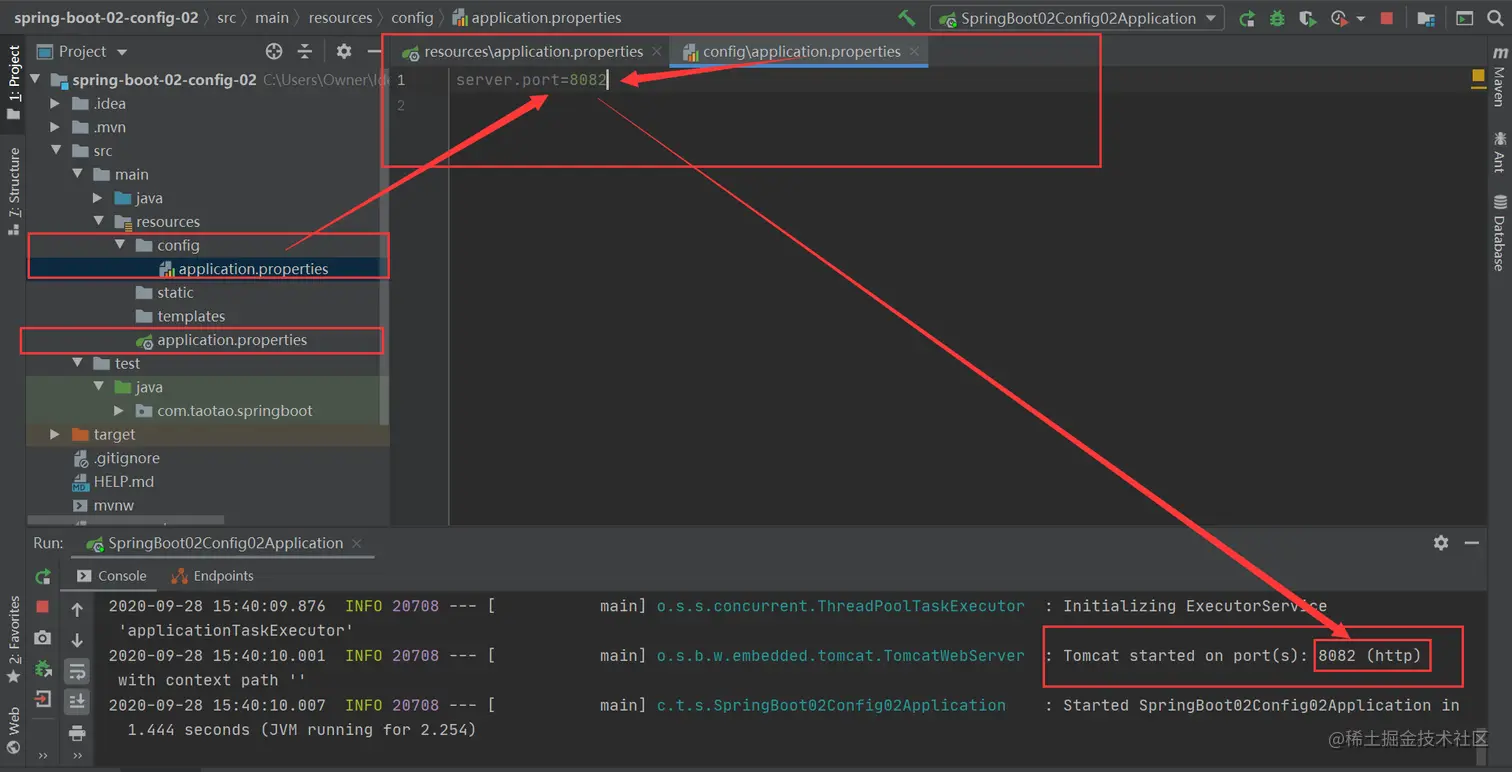This screenshot has width=1512, height=772.
Task: Expand the target folder
Action: click(x=56, y=434)
